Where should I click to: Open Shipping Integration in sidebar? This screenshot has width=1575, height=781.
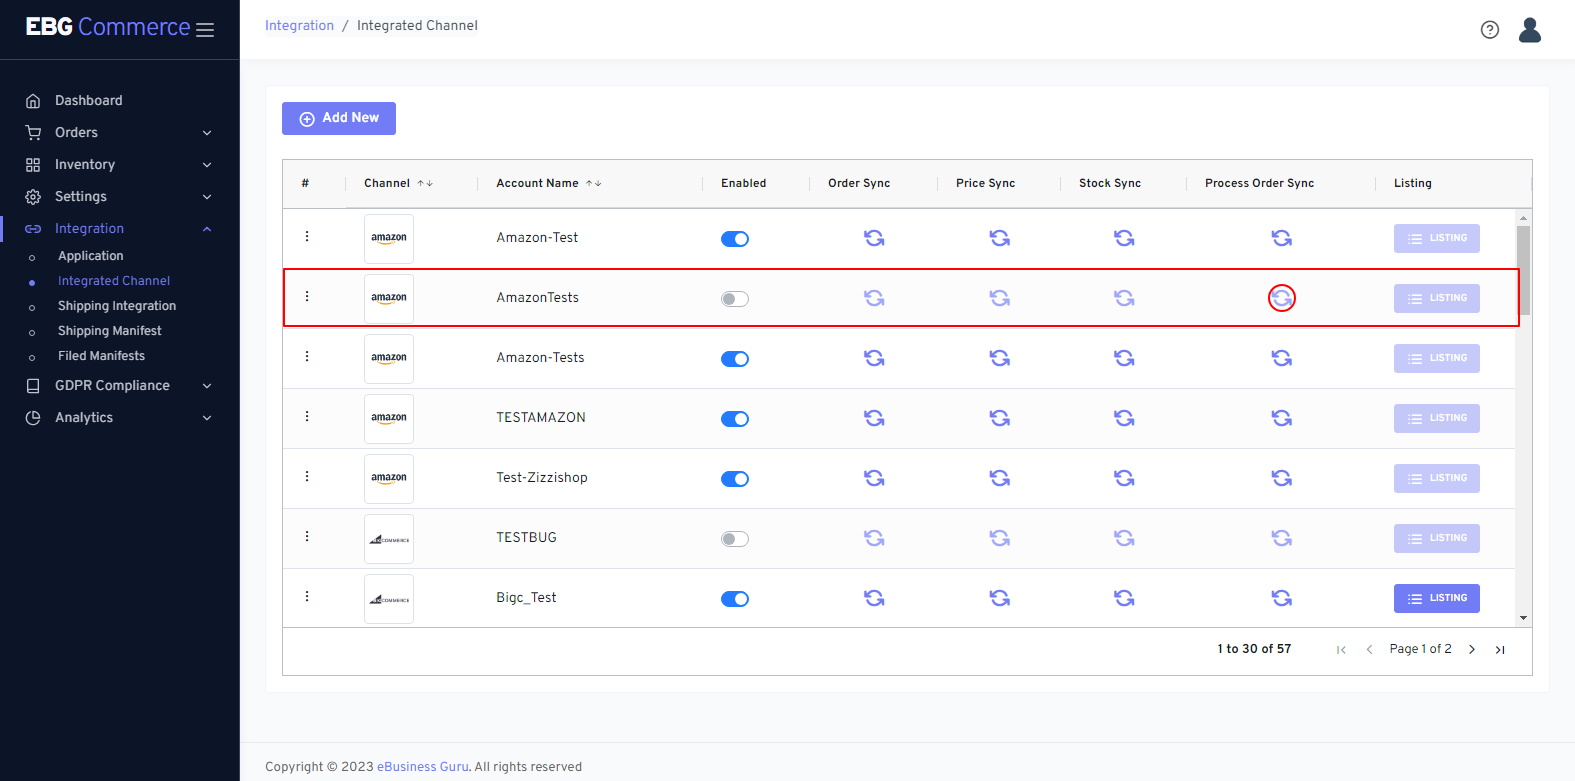point(116,306)
